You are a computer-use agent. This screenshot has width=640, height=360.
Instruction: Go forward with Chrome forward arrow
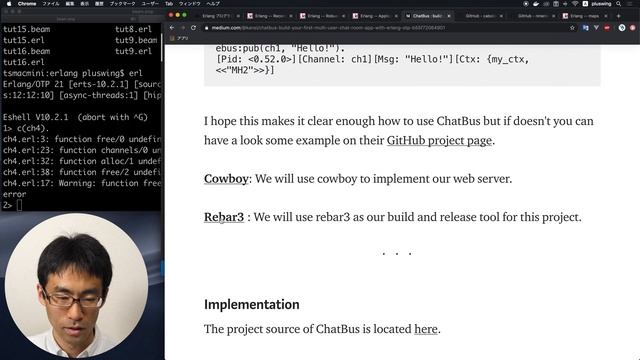(x=182, y=28)
